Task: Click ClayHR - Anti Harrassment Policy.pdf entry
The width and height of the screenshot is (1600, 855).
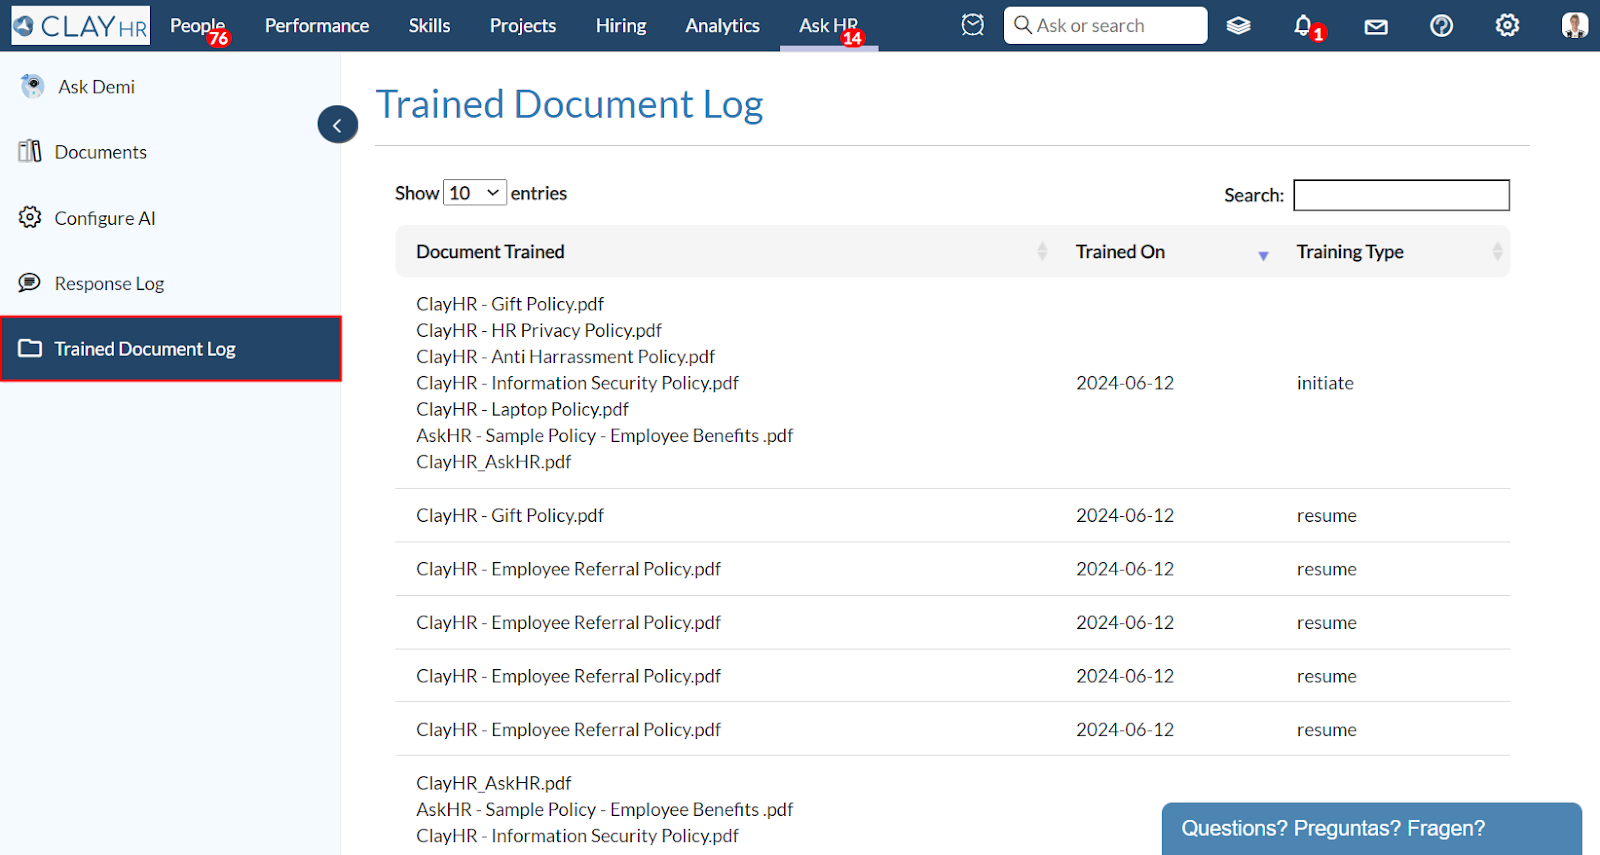Action: click(565, 356)
